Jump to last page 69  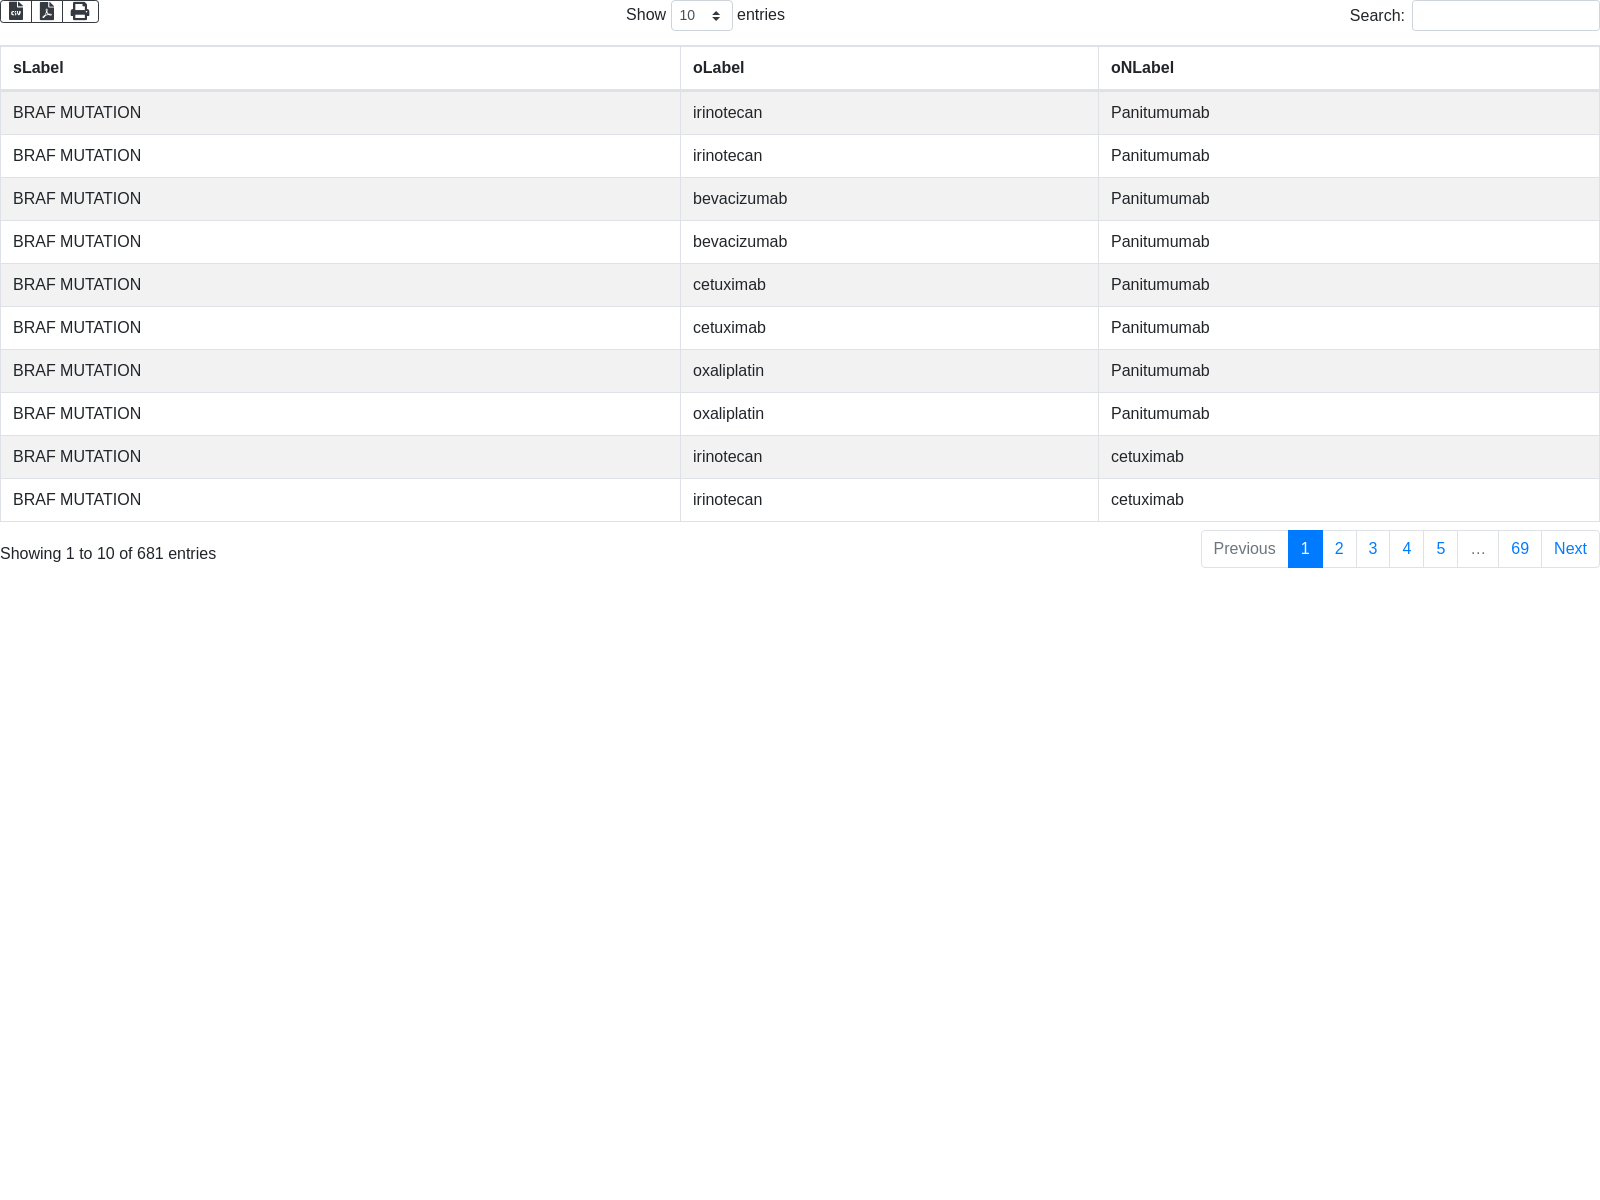point(1520,549)
